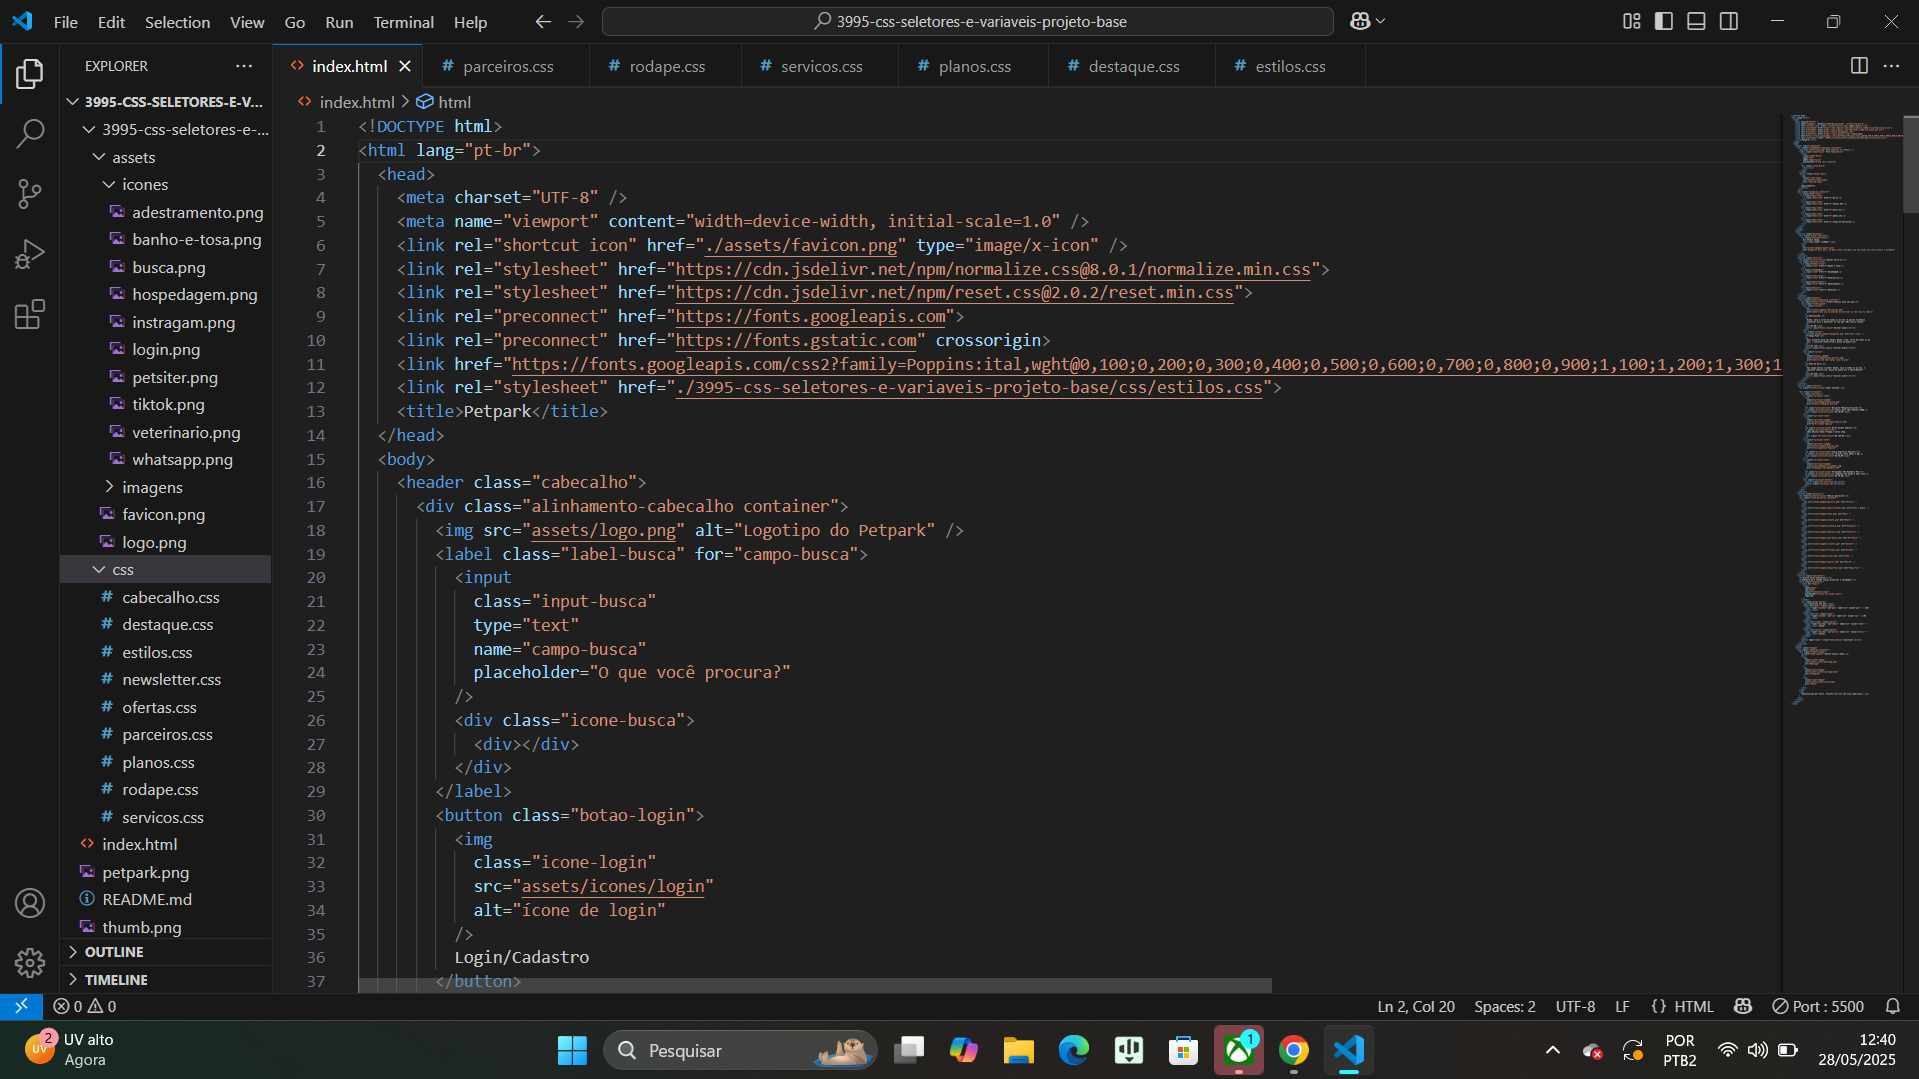Open editor More Actions ellipsis
Screen dimensions: 1919x1079
click(1891, 66)
